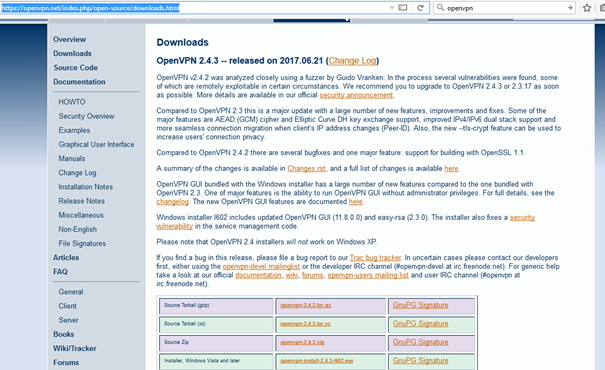Open the HOWTO sidebar link

tap(72, 102)
